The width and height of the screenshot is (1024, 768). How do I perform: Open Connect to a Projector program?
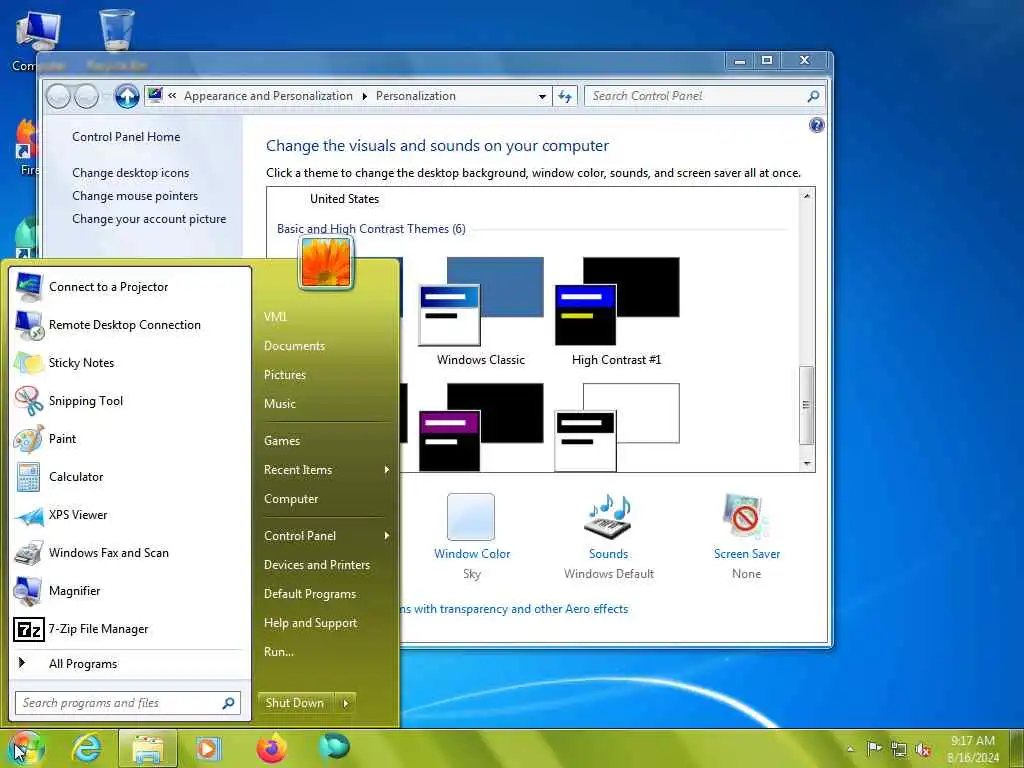coord(129,287)
